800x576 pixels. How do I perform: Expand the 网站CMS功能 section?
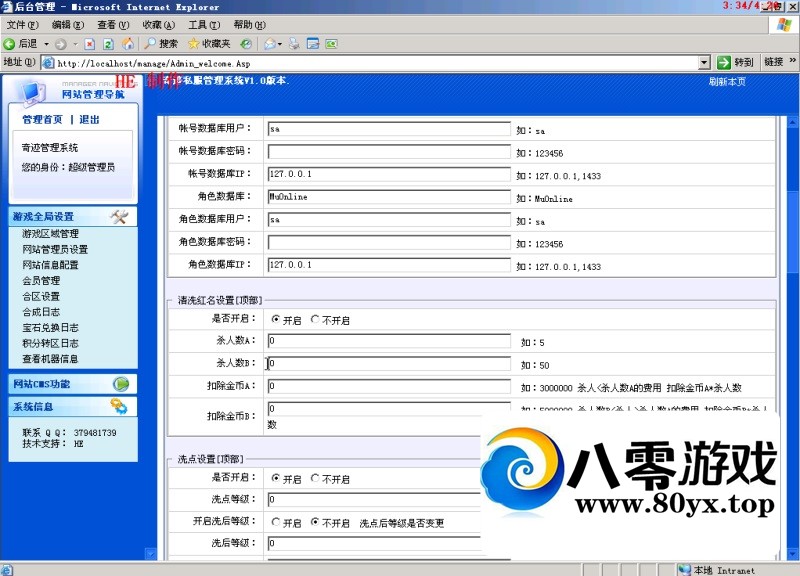point(73,384)
